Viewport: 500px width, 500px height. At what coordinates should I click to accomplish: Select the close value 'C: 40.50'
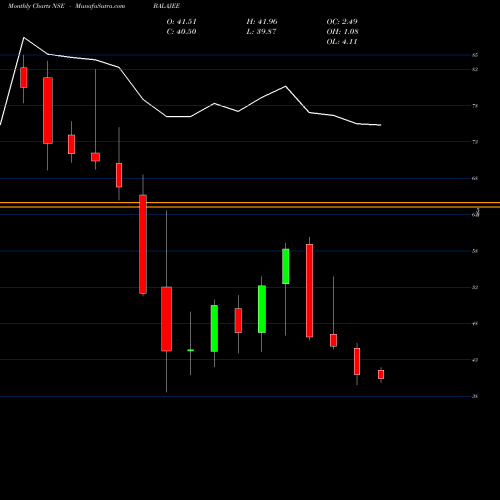(x=181, y=32)
